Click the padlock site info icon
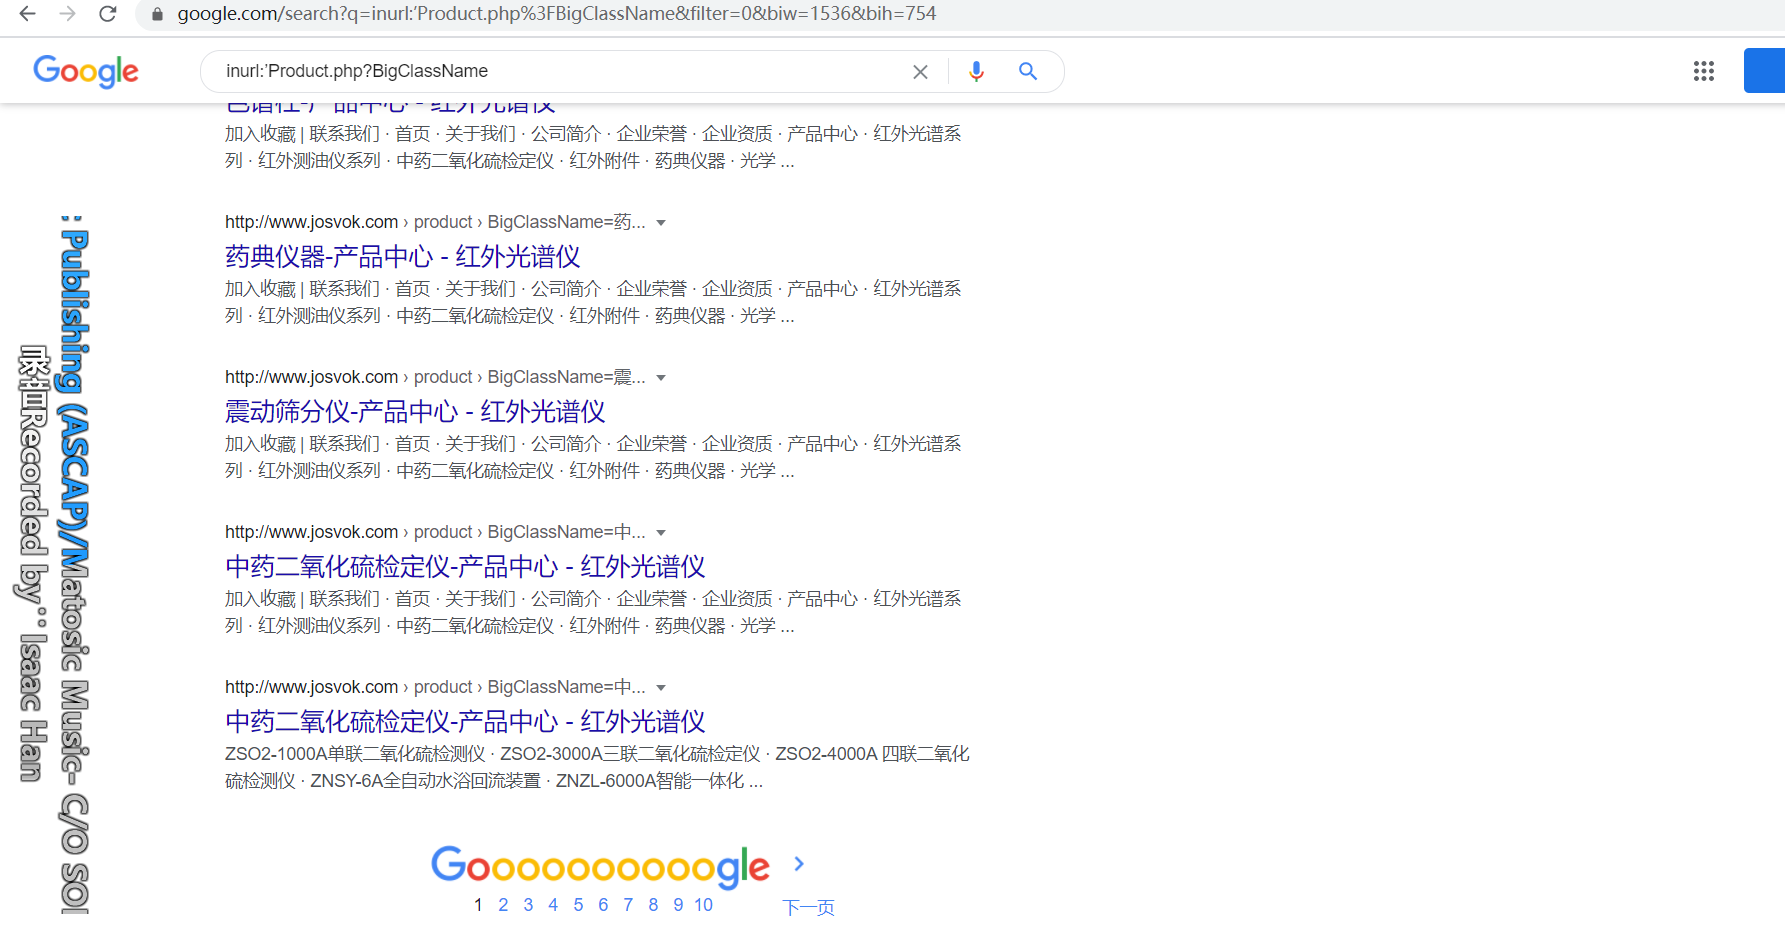This screenshot has height=933, width=1785. pyautogui.click(x=157, y=14)
